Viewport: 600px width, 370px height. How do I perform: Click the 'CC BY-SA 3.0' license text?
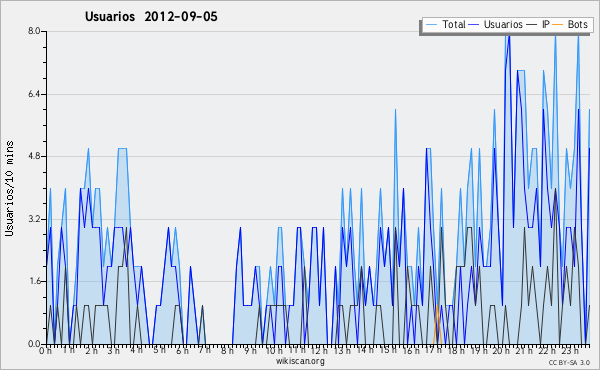point(569,362)
